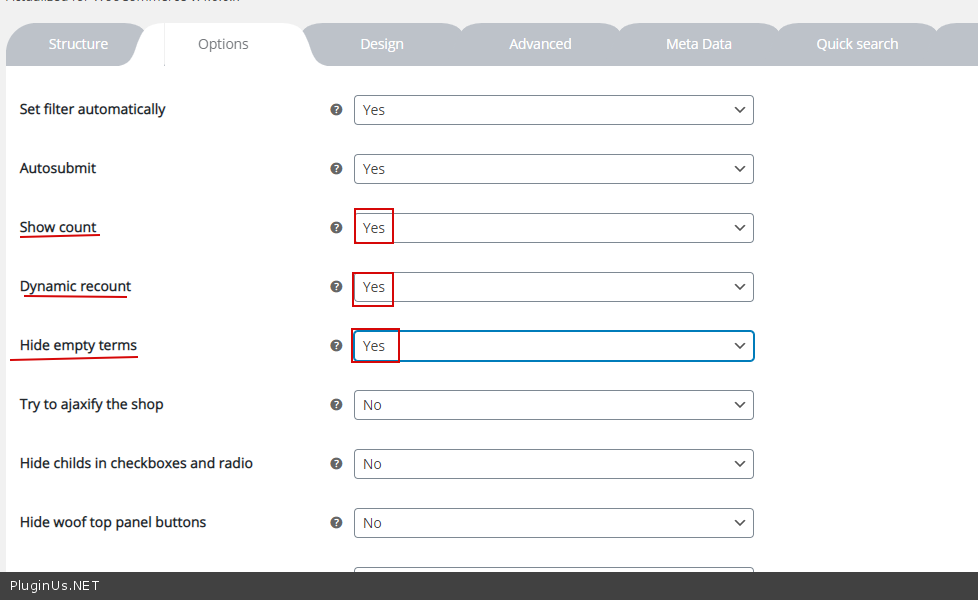Click question mark icon for Show count
Screen dimensions: 978x600
[x=336, y=228]
